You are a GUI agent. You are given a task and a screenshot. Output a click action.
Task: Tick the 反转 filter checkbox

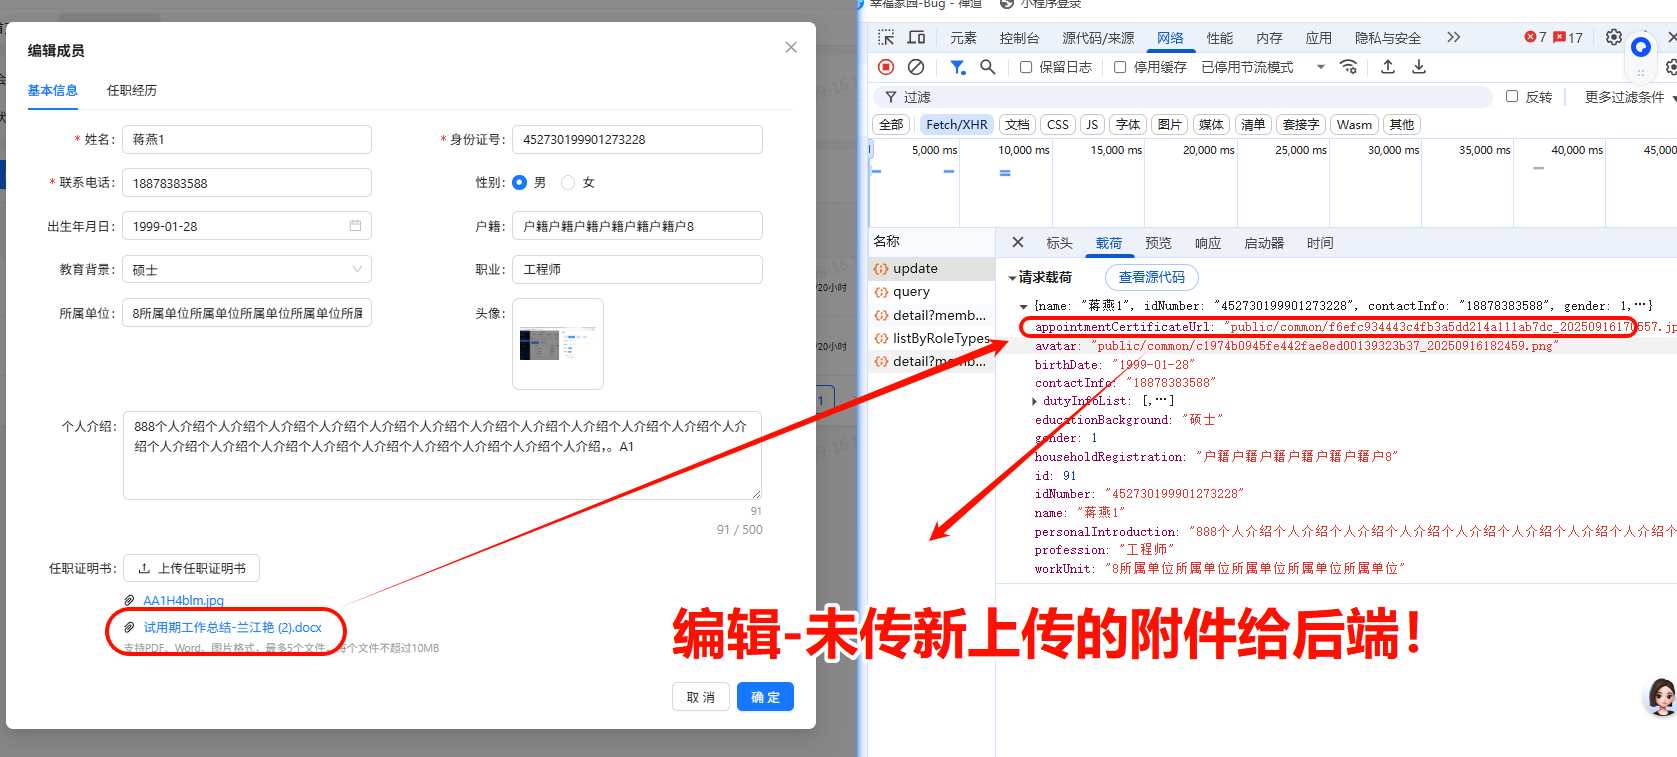tap(1512, 96)
